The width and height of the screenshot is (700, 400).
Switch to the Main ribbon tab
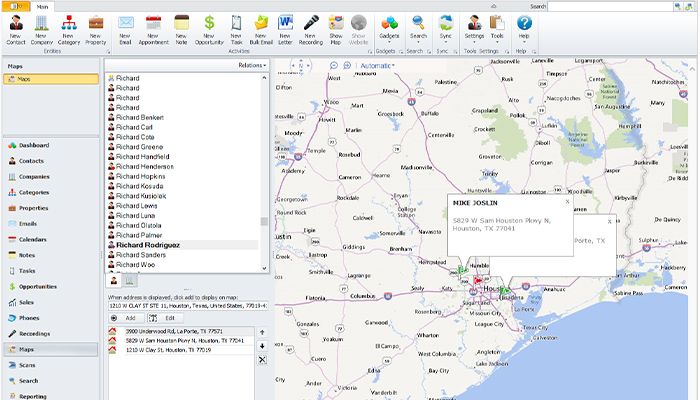[x=41, y=5]
